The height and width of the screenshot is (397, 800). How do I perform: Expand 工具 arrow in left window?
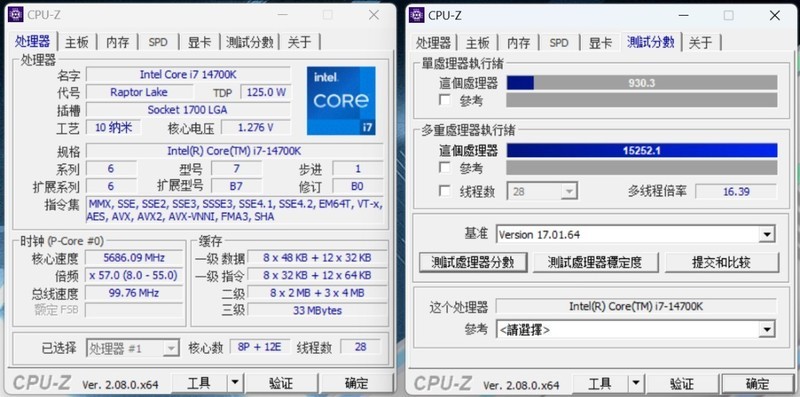235,383
